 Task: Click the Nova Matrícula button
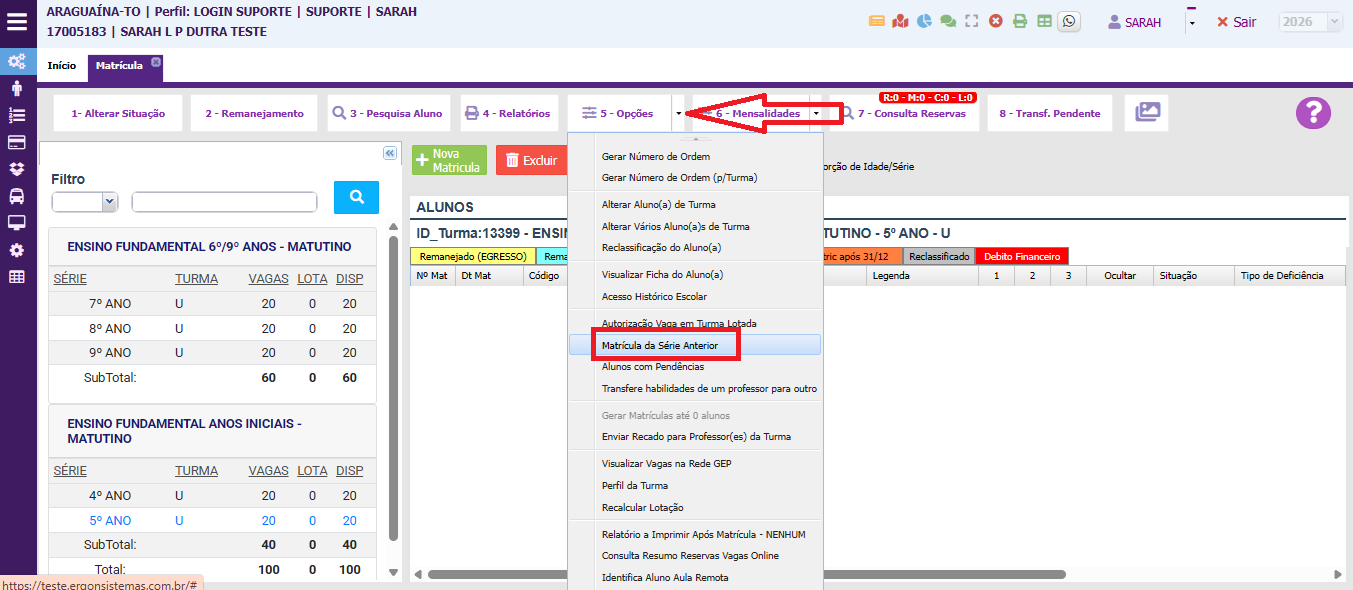tap(449, 161)
